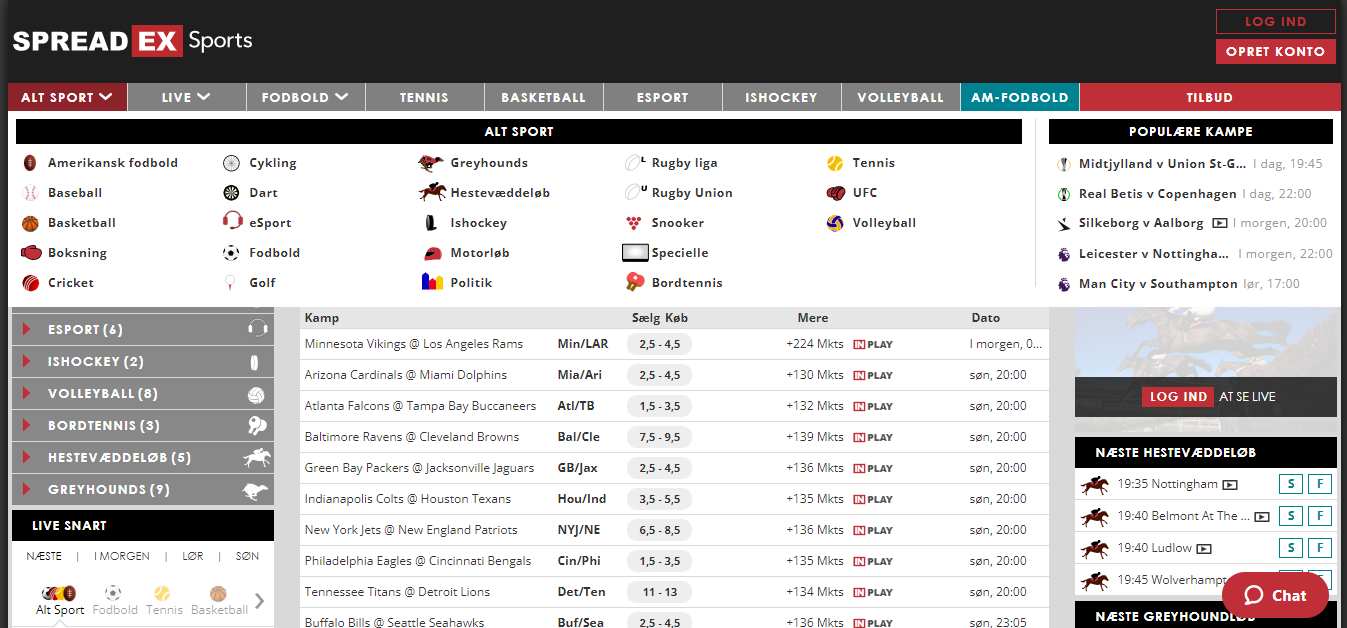Screen dimensions: 1347x628
Task: Click the eSport headset icon
Action: [232, 222]
